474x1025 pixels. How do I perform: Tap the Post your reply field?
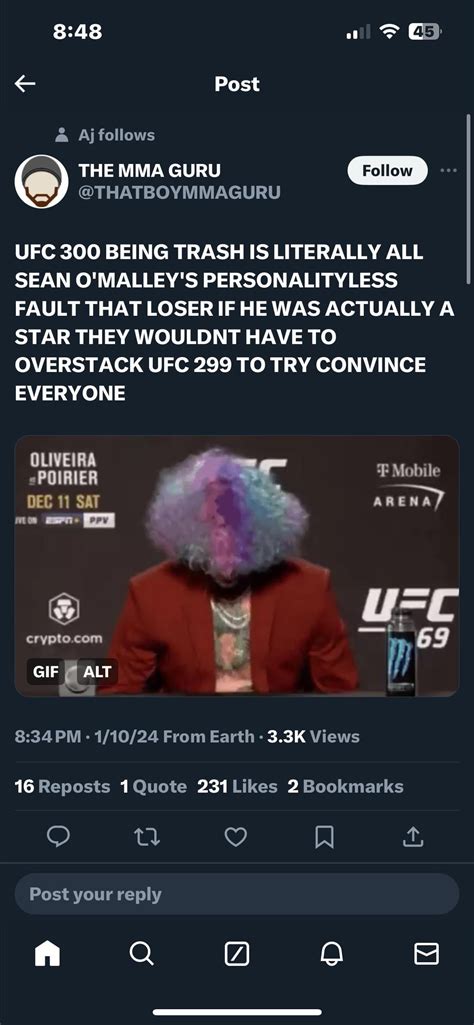tap(237, 894)
